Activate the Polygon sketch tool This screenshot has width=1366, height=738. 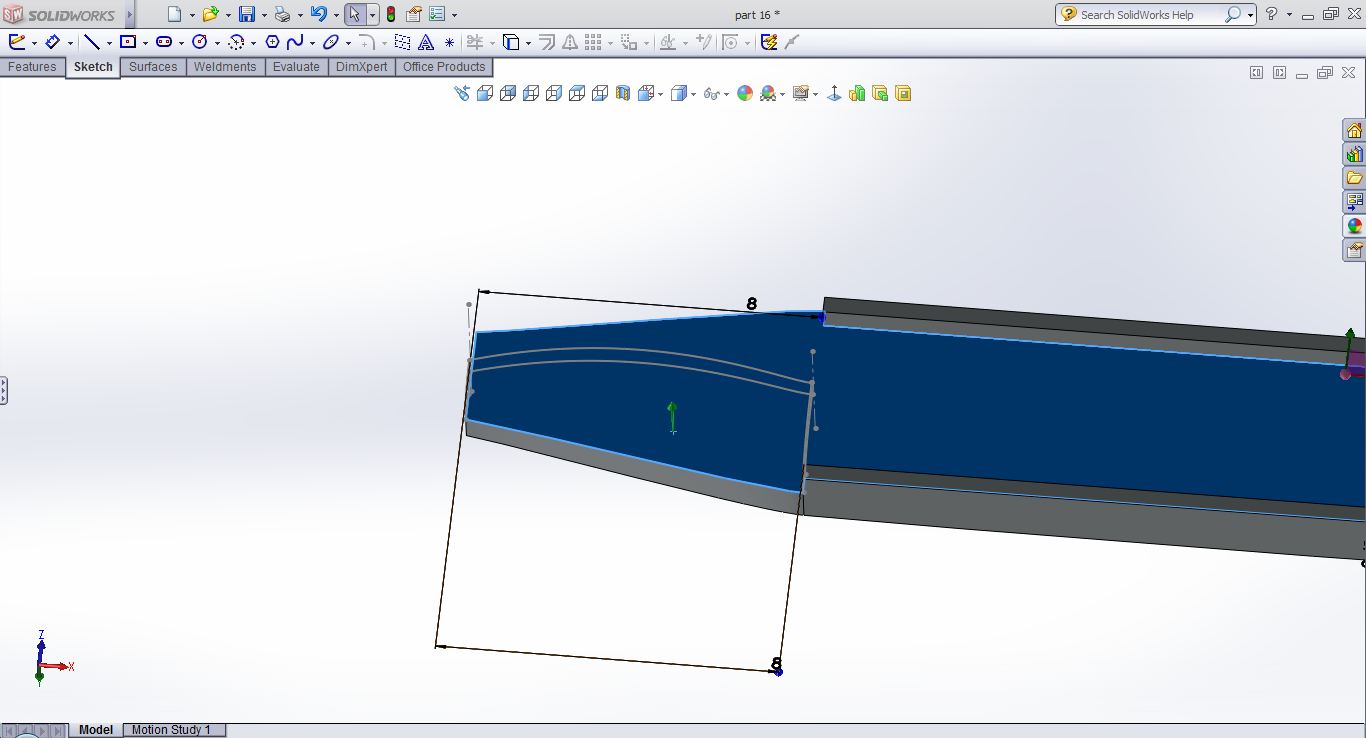(272, 42)
